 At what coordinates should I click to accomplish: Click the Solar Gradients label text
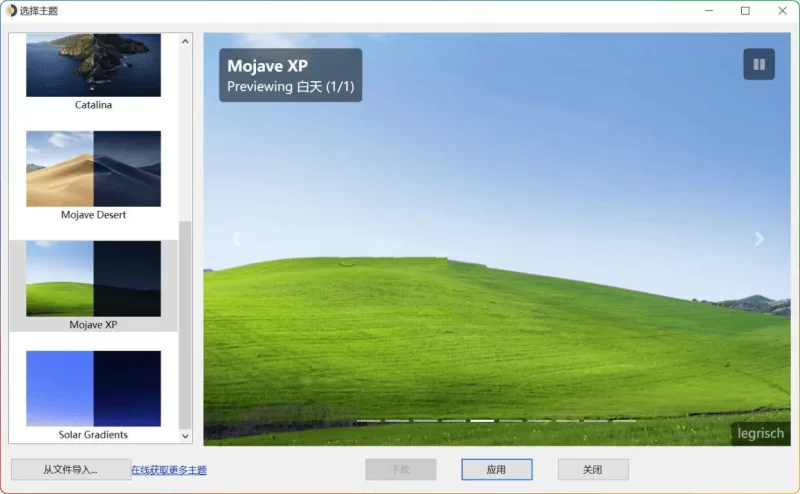tap(93, 435)
